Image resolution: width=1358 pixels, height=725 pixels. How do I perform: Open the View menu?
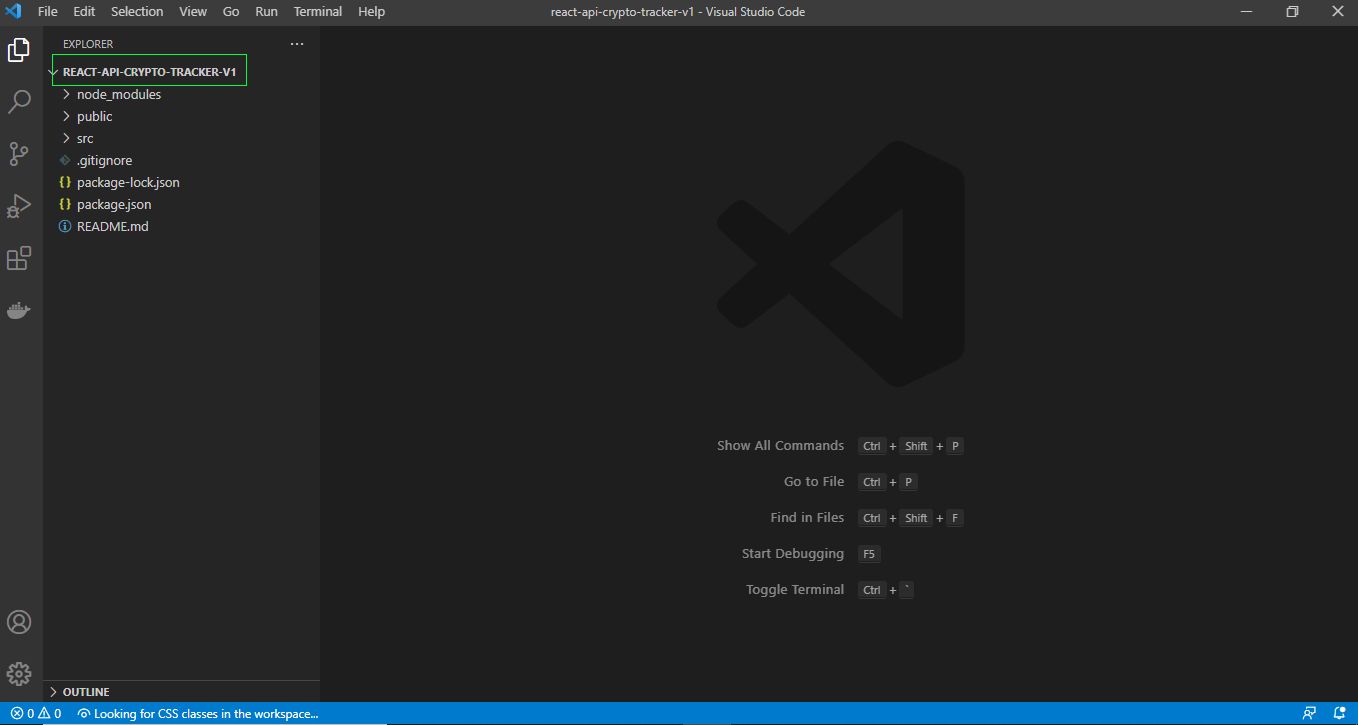point(193,12)
